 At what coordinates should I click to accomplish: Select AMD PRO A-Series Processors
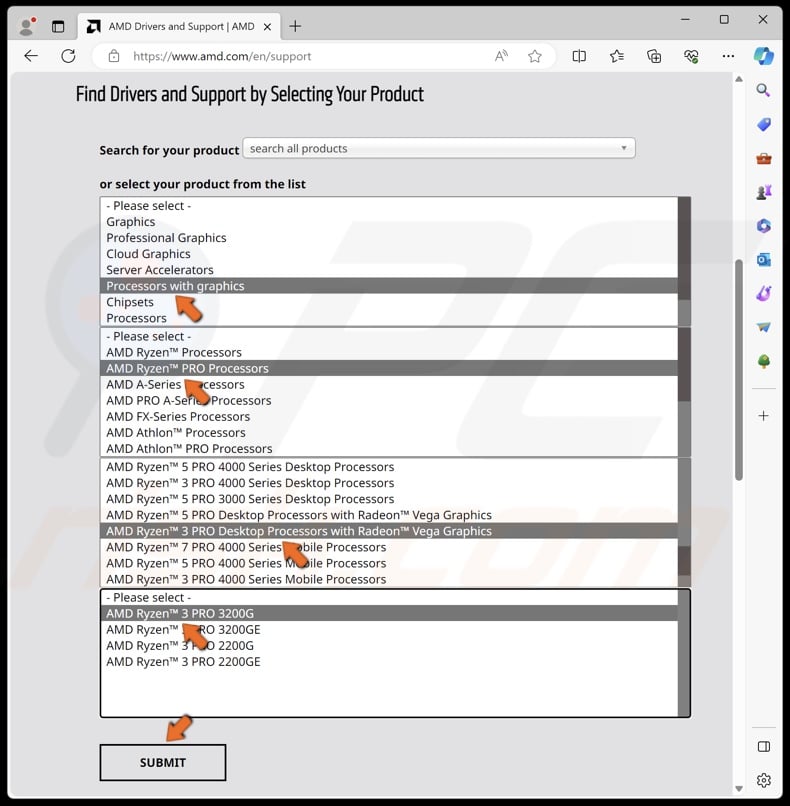click(389, 400)
